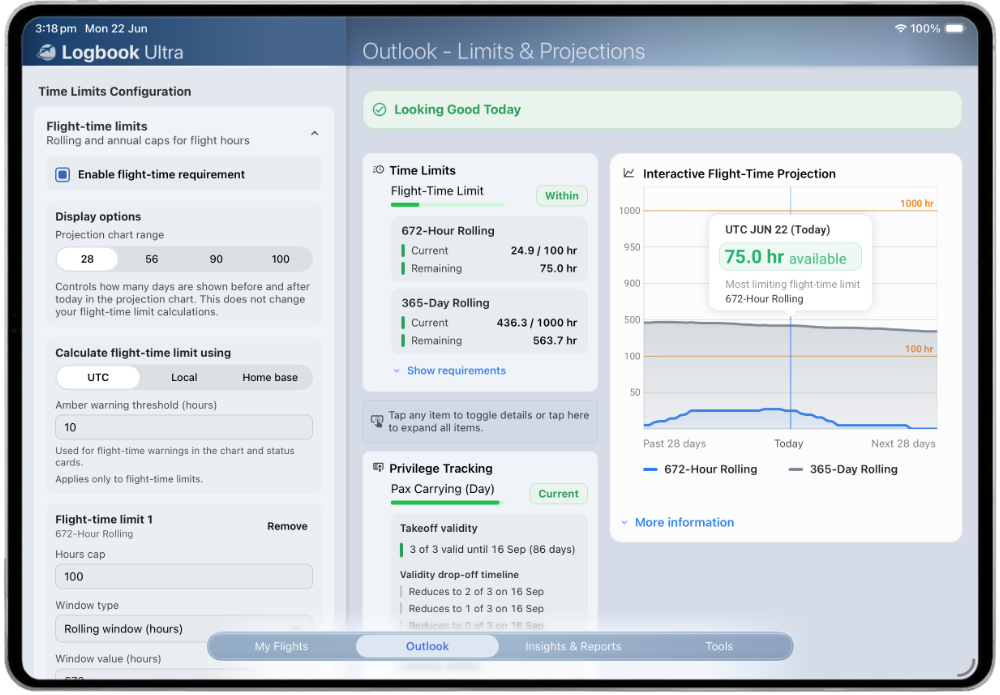Image resolution: width=1000 pixels, height=695 pixels.
Task: Click the 'Past 28 days' axis label
Action: coord(674,443)
